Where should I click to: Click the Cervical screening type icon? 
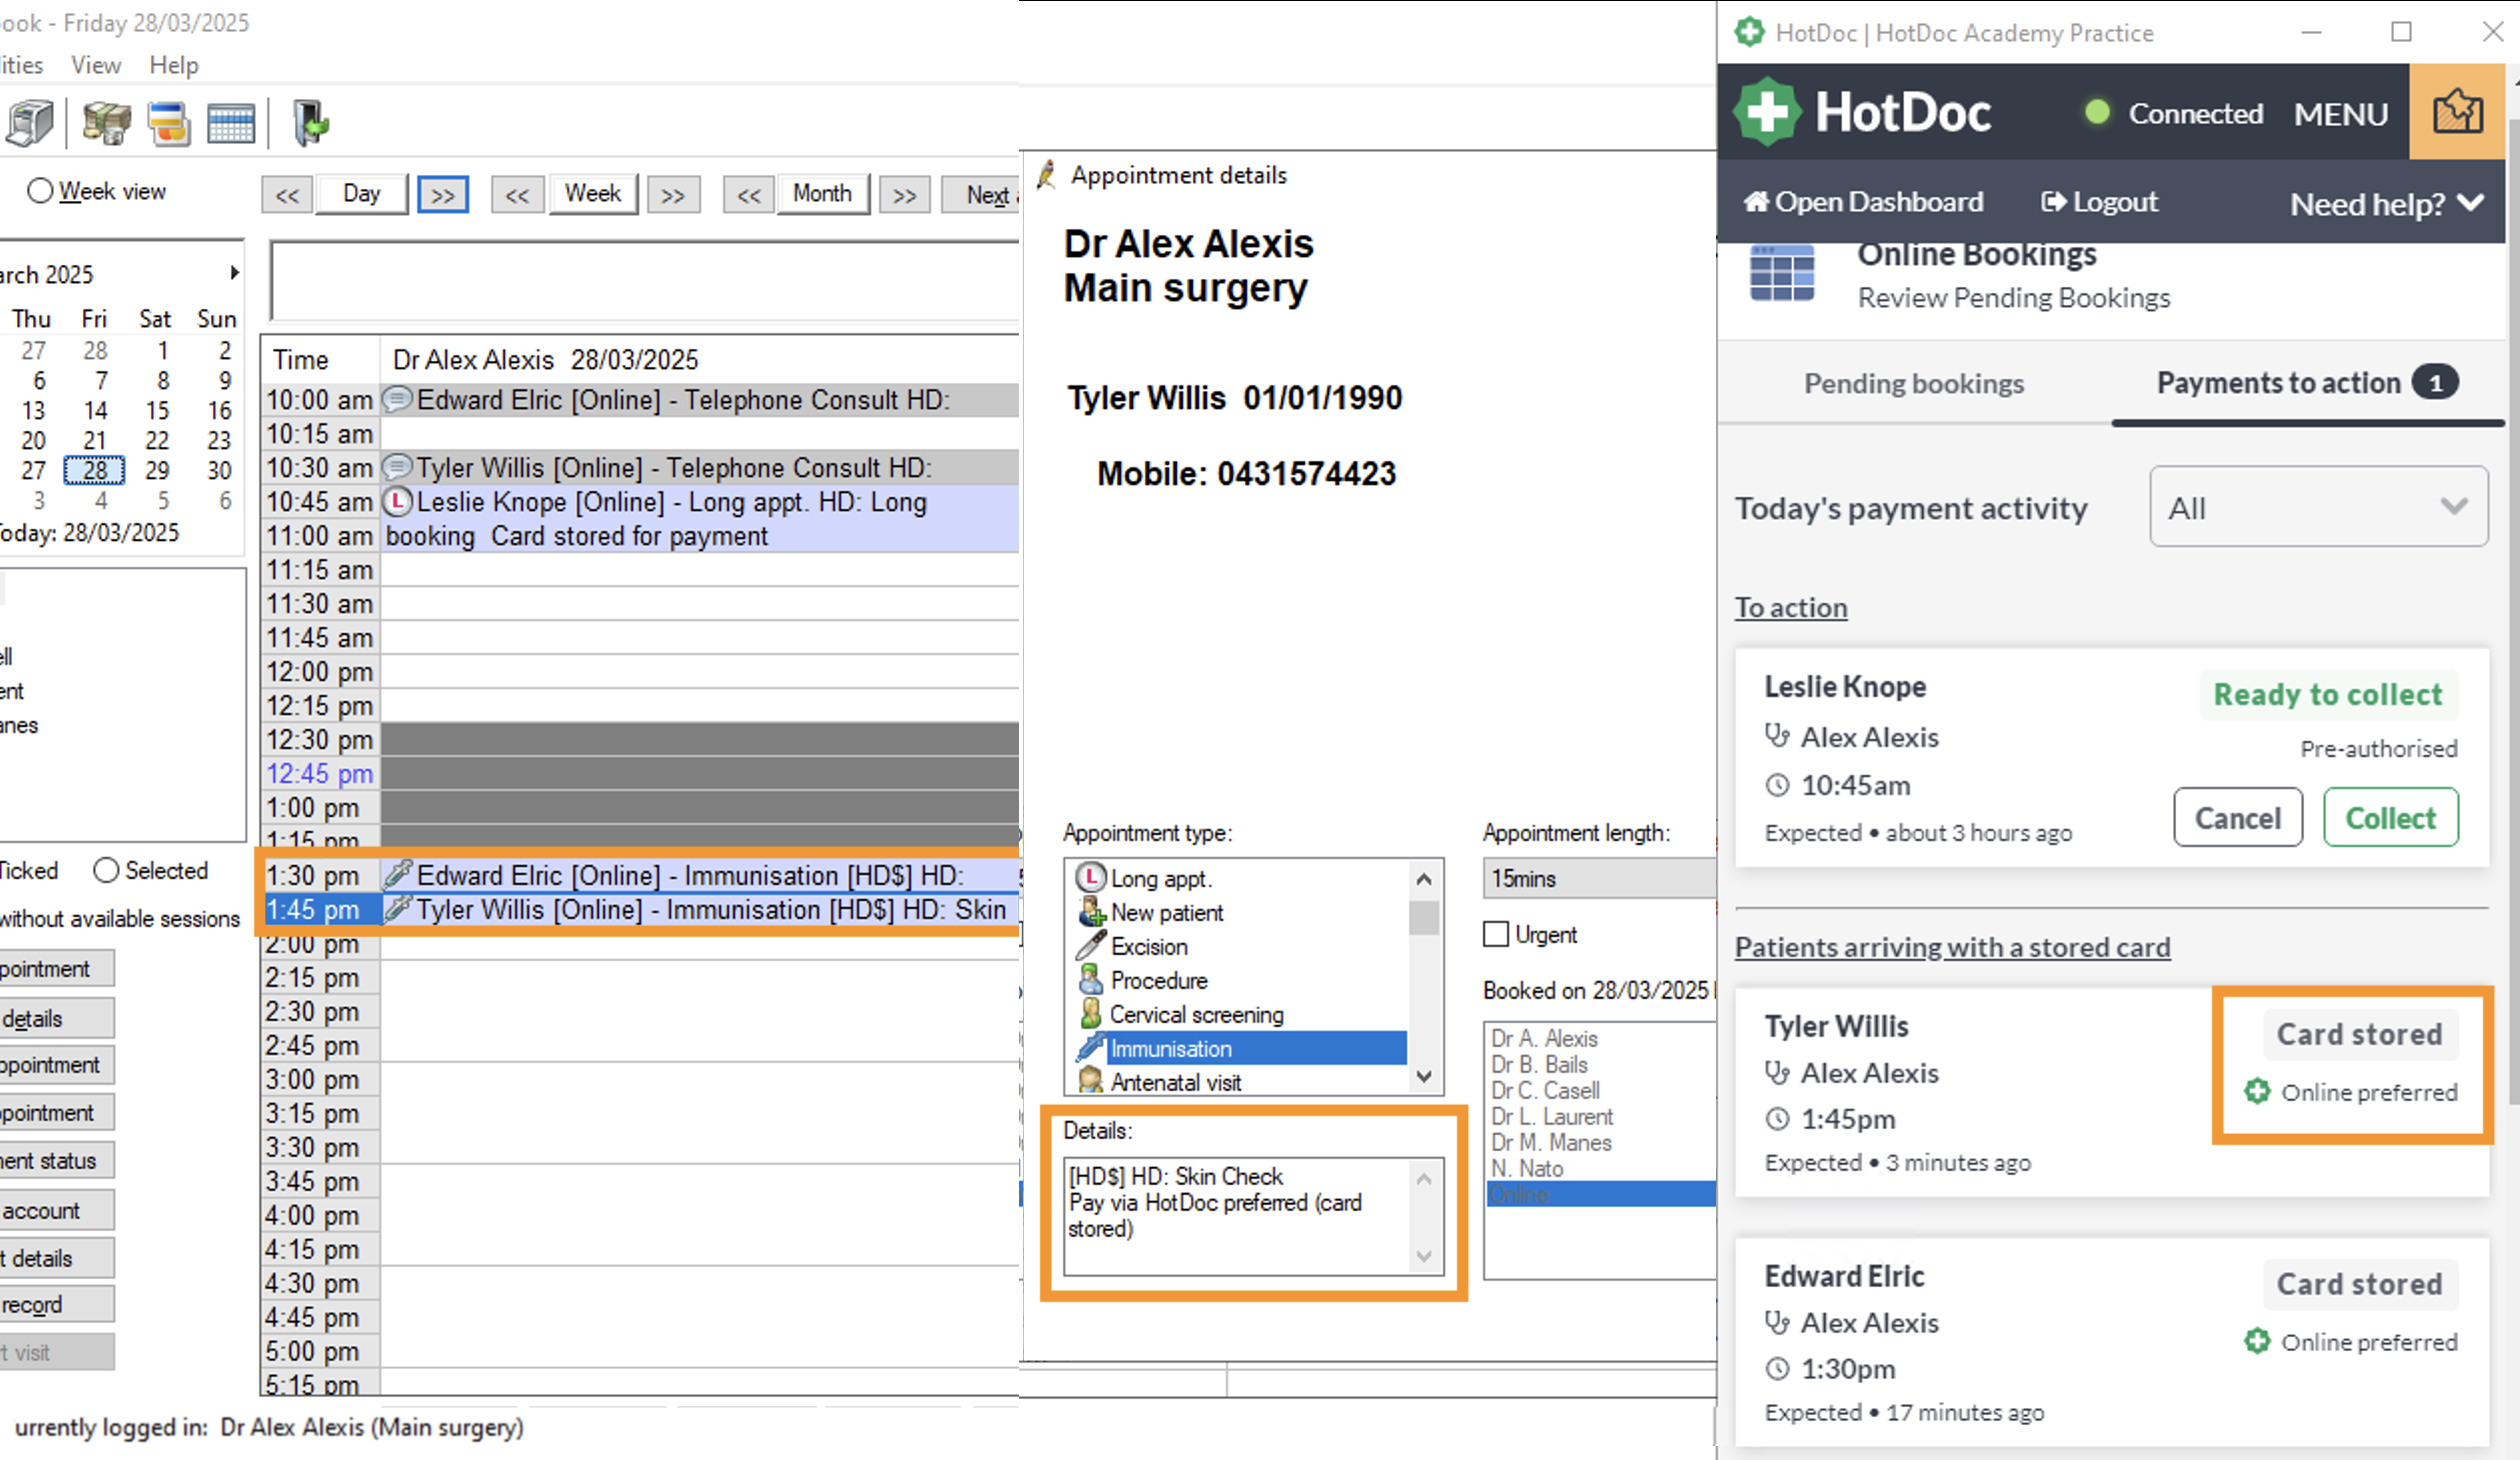tap(1091, 1014)
